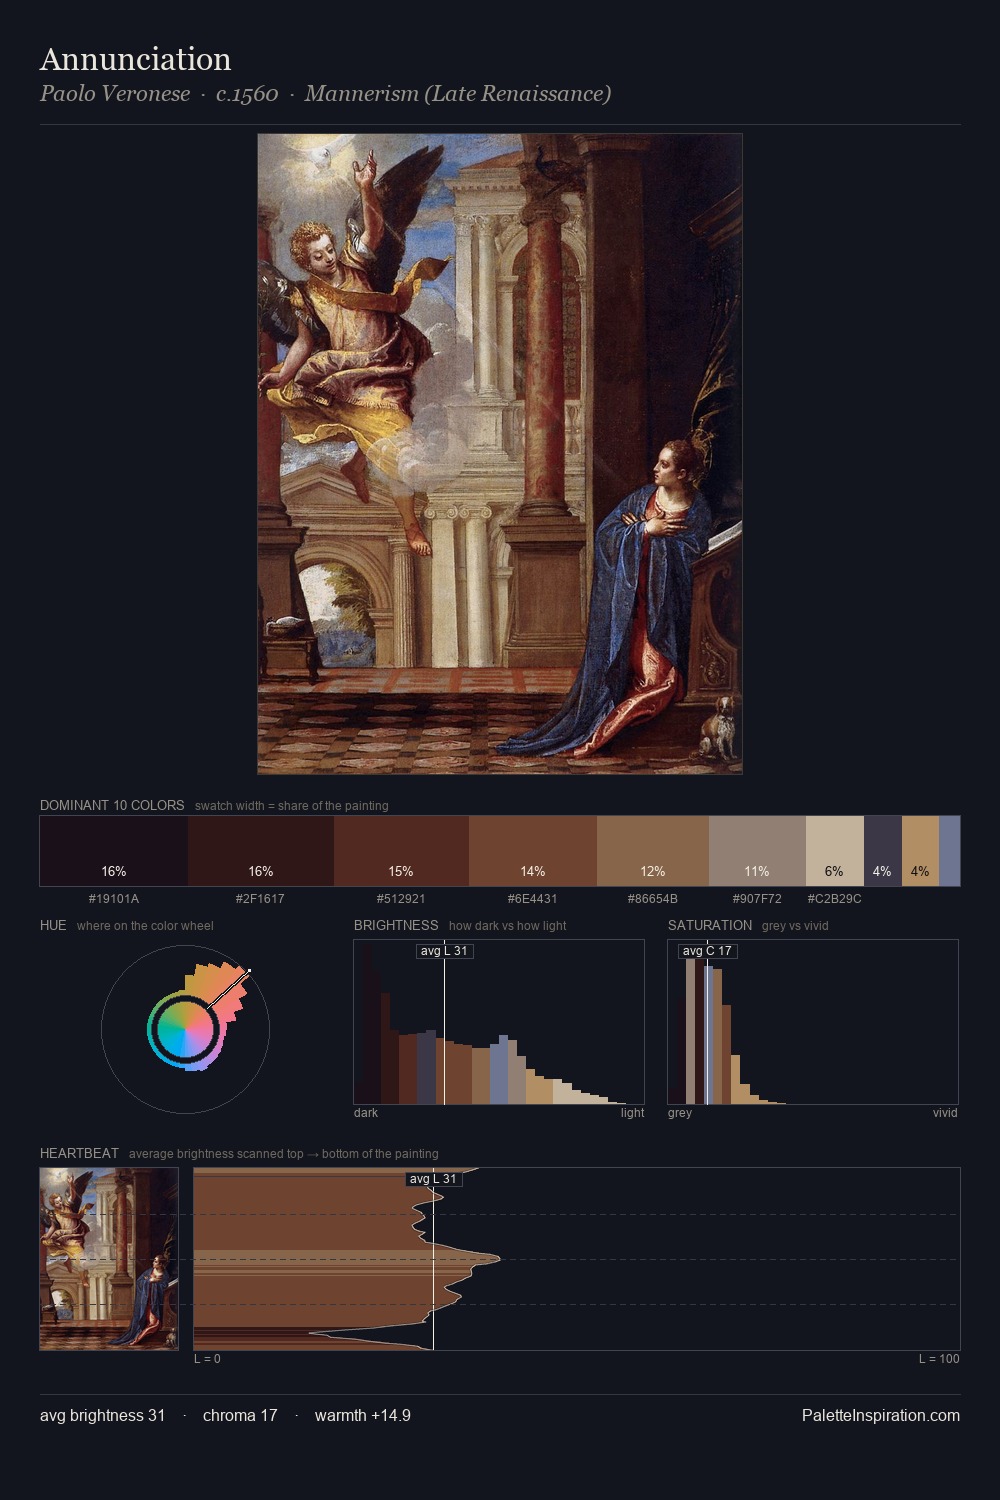The height and width of the screenshot is (1500, 1000).
Task: Click the 'SATURATION' section heading
Action: coord(710,925)
